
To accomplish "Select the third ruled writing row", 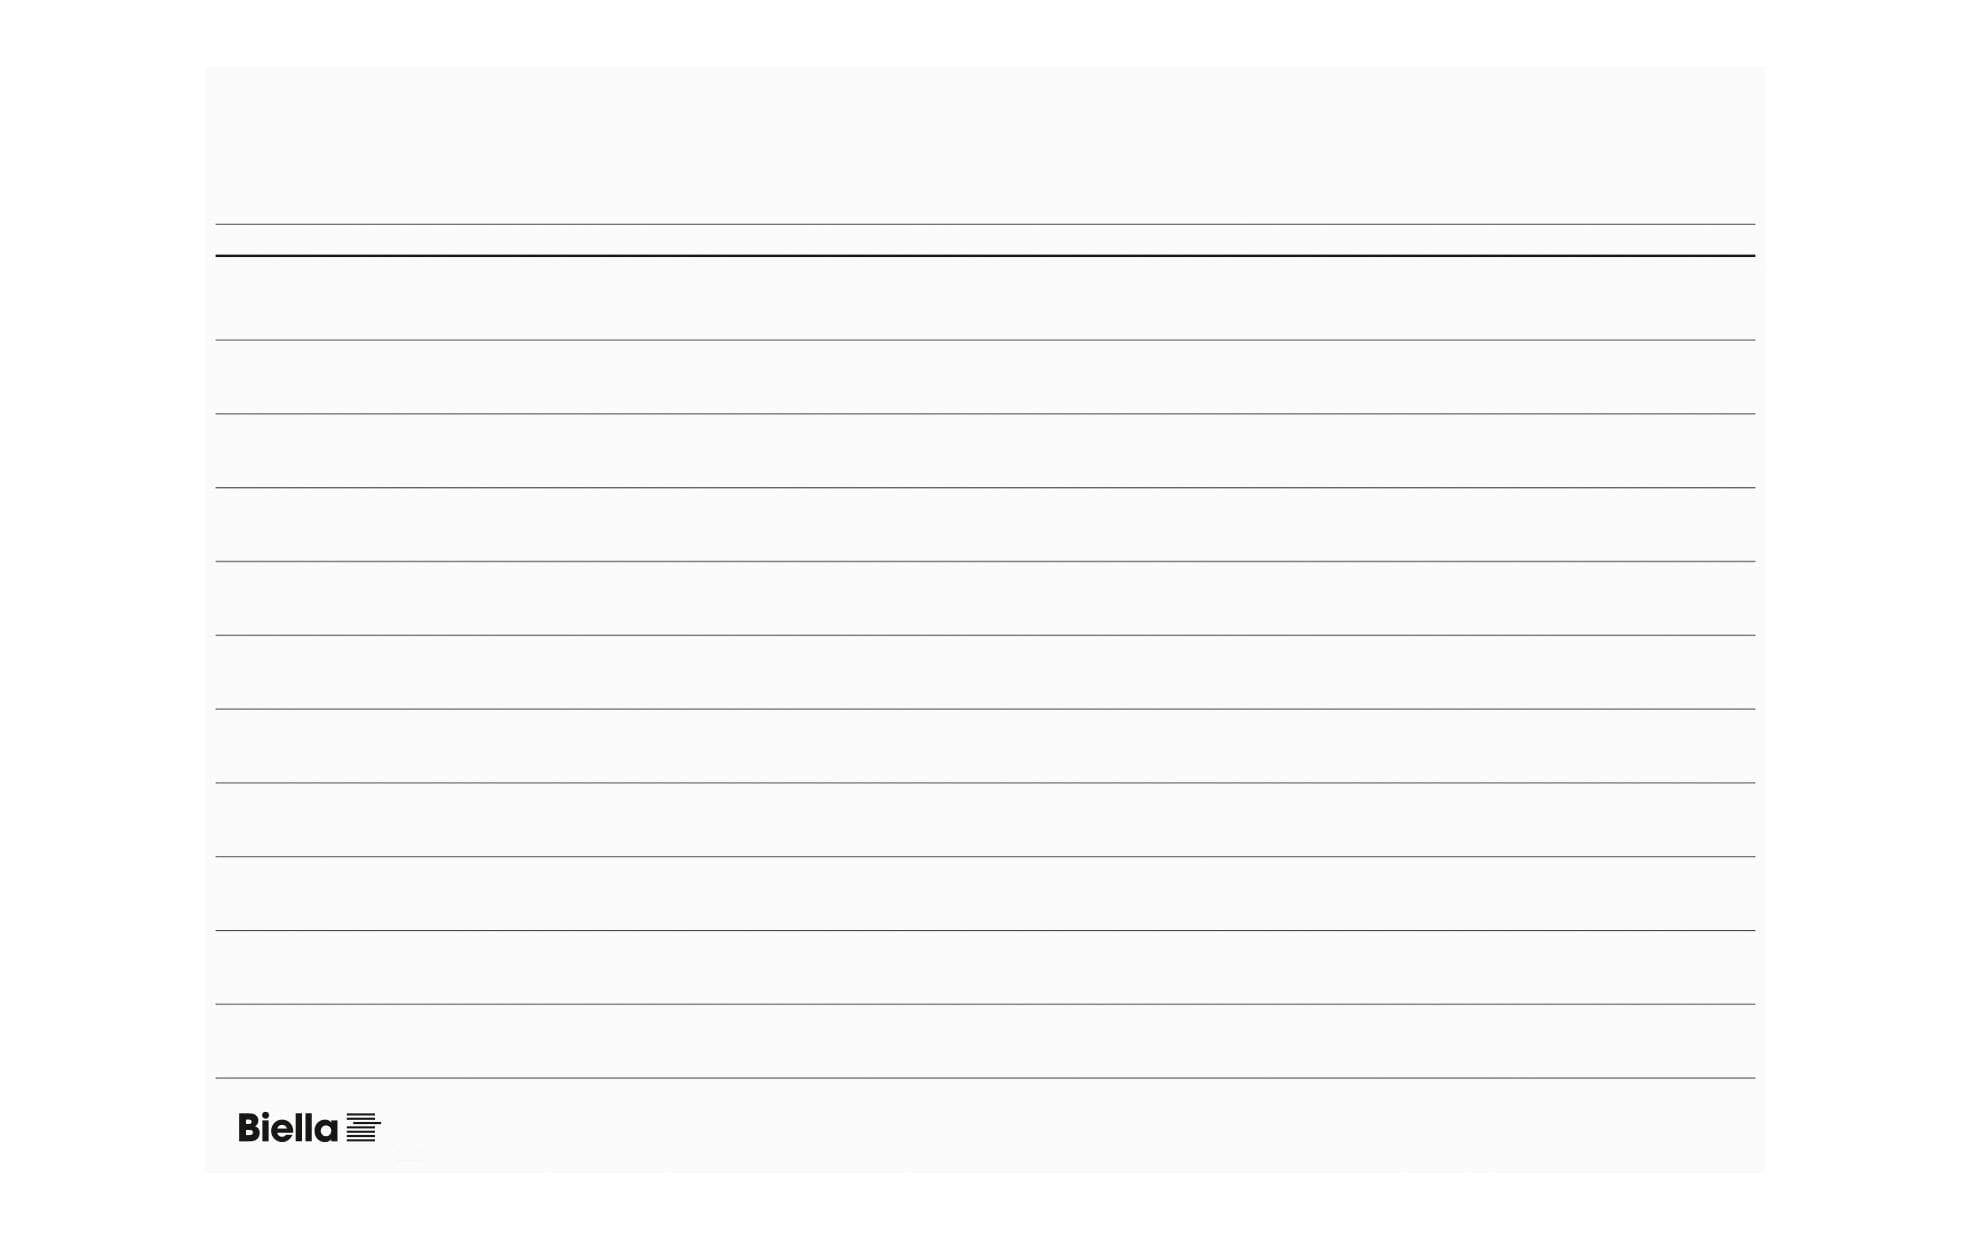I will [985, 451].
